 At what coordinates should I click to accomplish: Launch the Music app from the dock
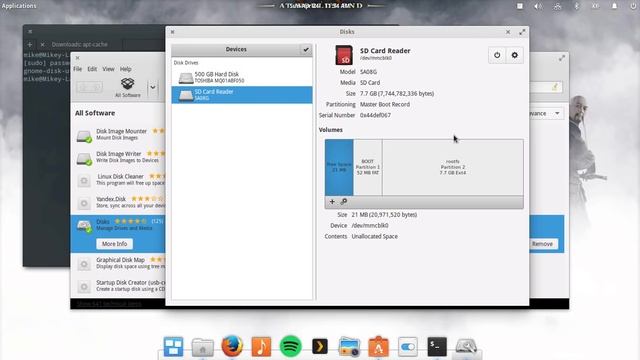(x=261, y=347)
